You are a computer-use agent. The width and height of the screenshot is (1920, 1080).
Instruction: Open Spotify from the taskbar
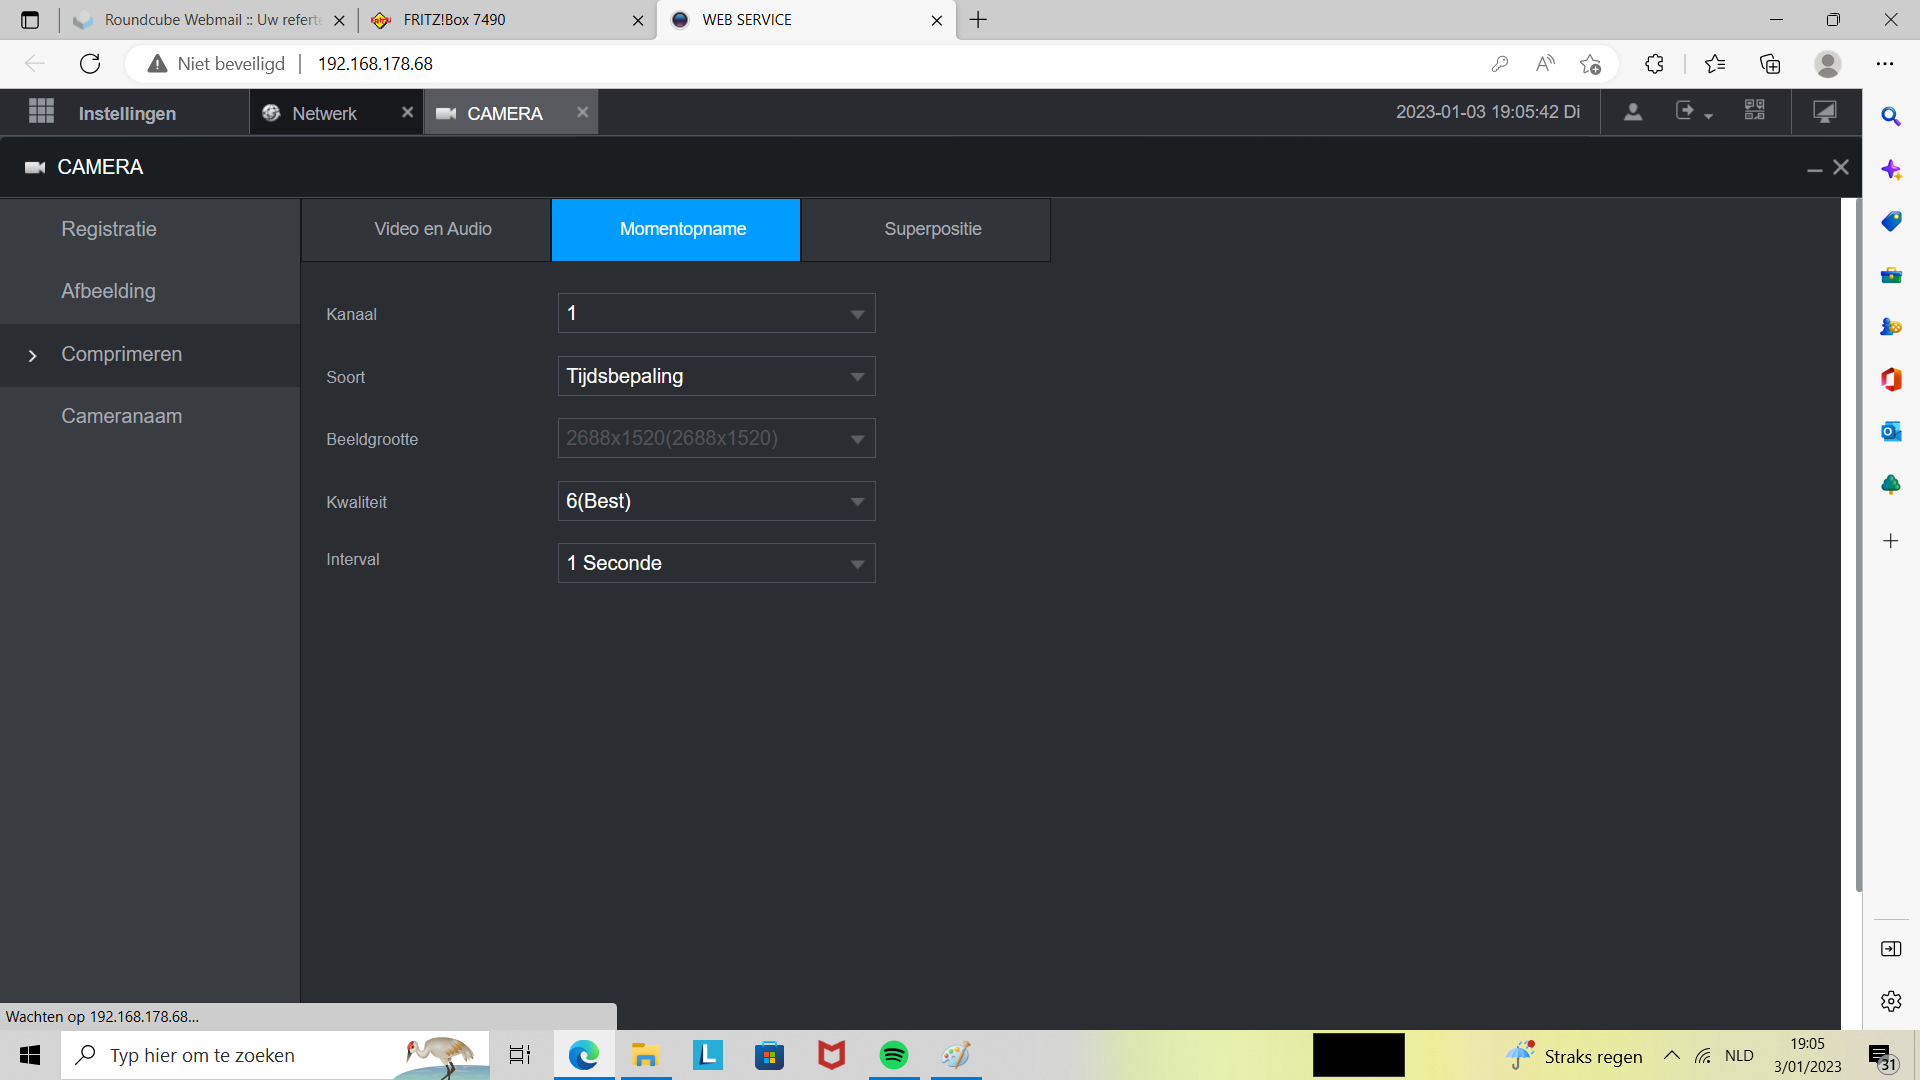(x=893, y=1055)
